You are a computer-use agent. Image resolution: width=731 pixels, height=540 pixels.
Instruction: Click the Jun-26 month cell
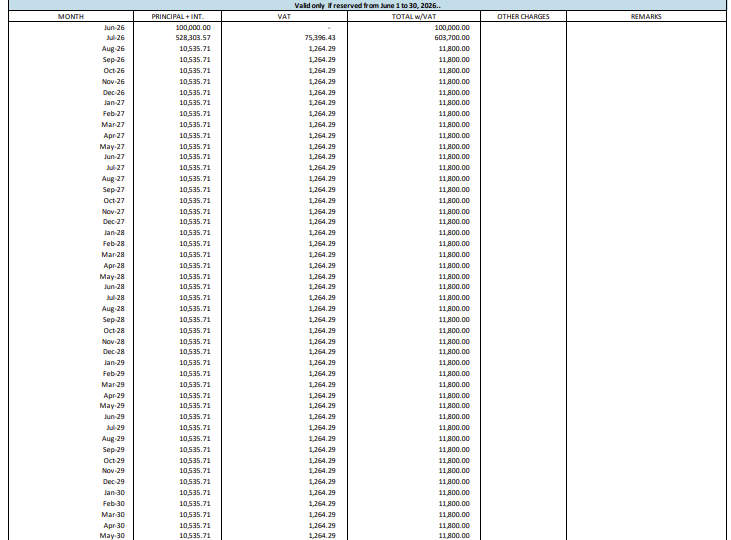(x=114, y=28)
